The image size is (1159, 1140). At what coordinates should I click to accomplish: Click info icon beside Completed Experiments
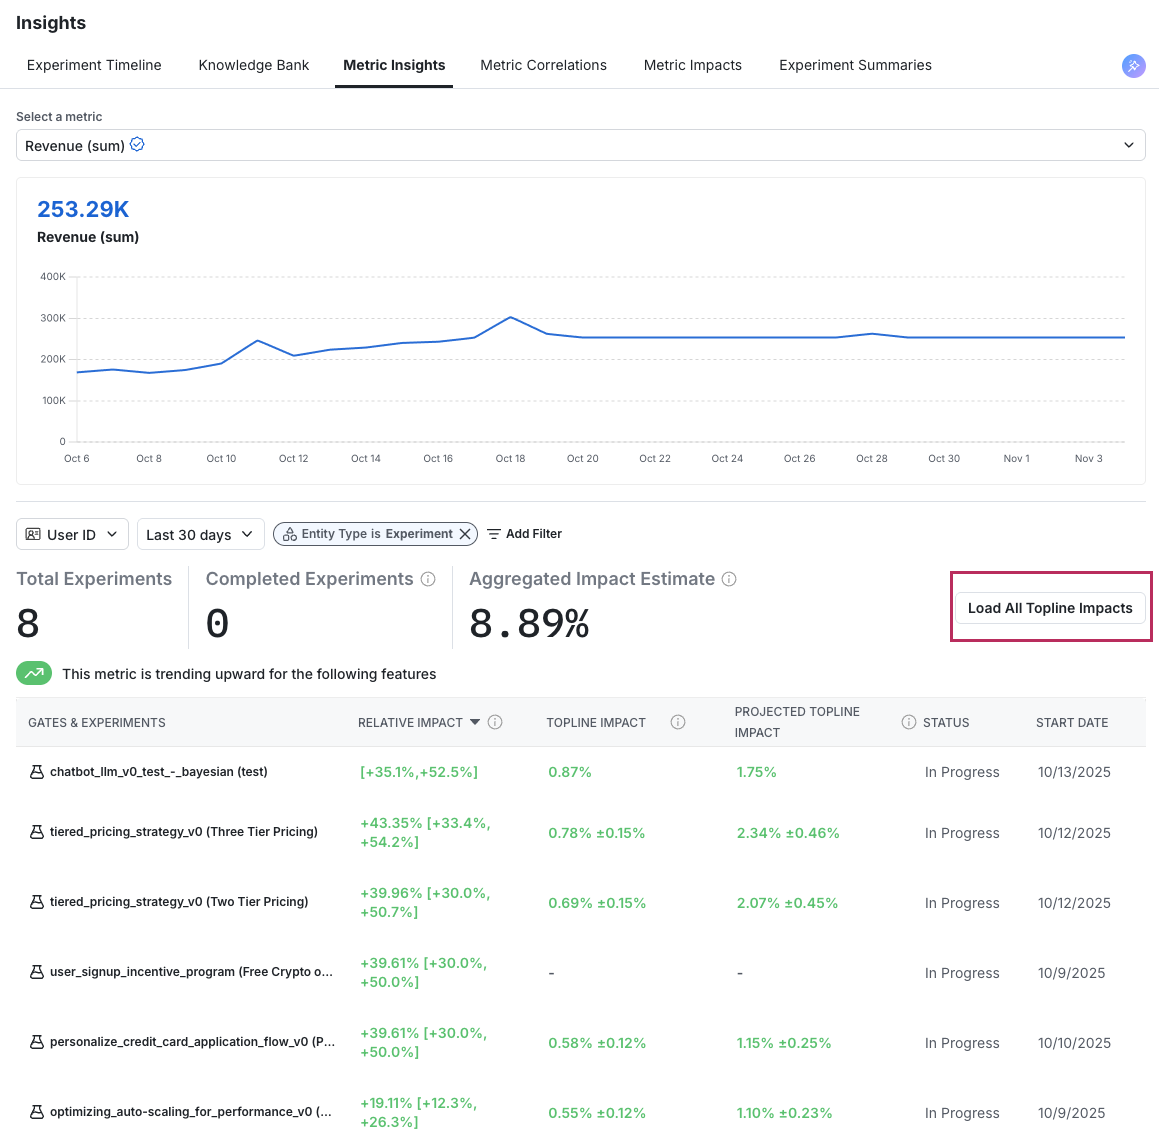pos(428,579)
